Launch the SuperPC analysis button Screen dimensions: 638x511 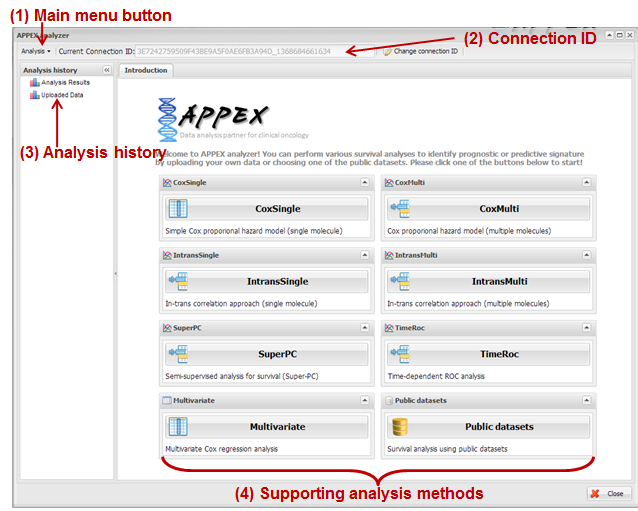point(267,354)
